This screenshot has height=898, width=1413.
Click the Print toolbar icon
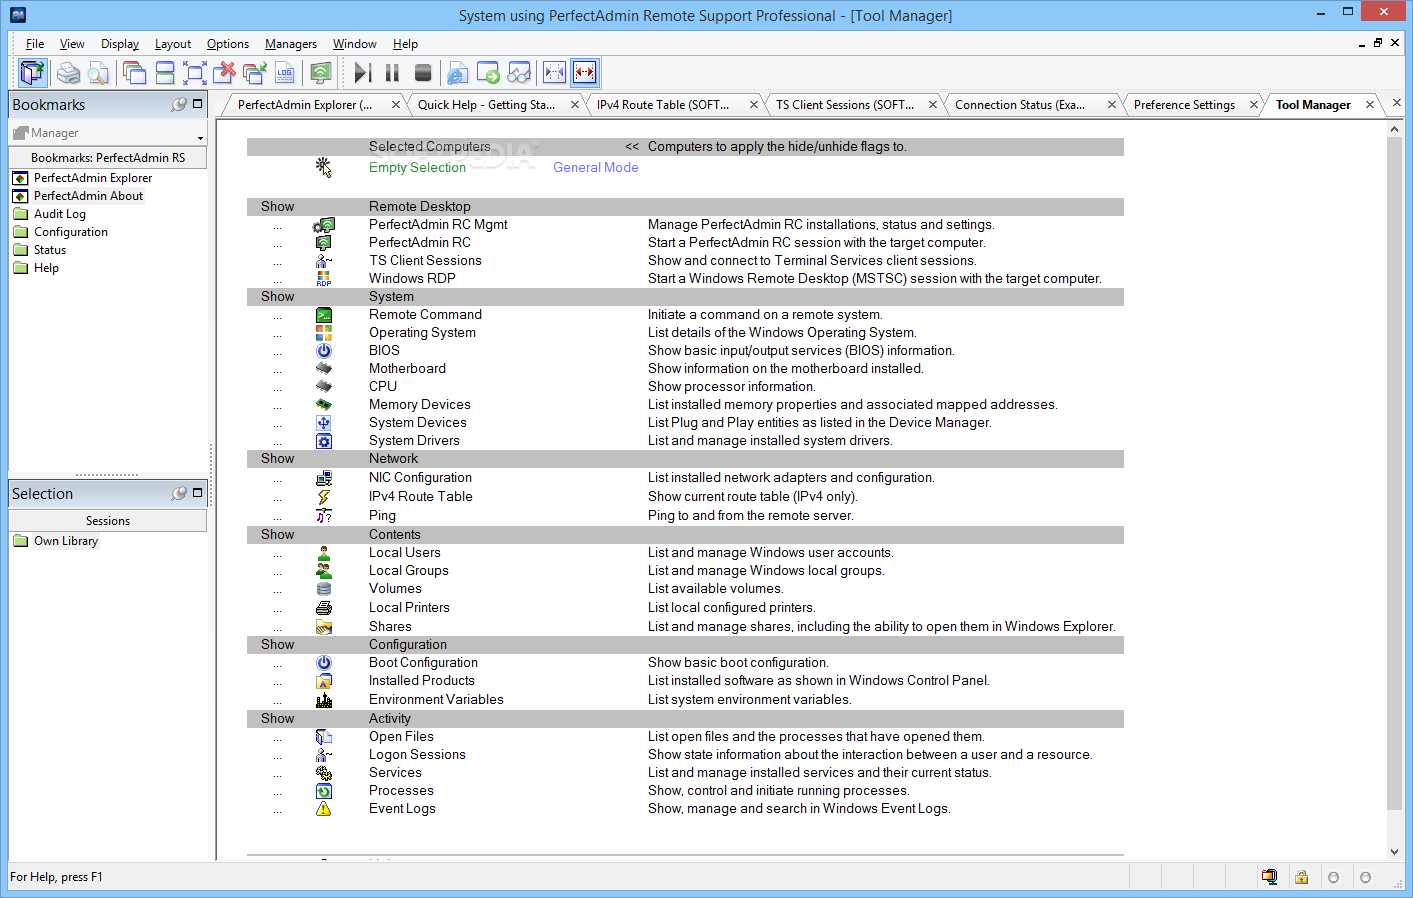pos(68,73)
